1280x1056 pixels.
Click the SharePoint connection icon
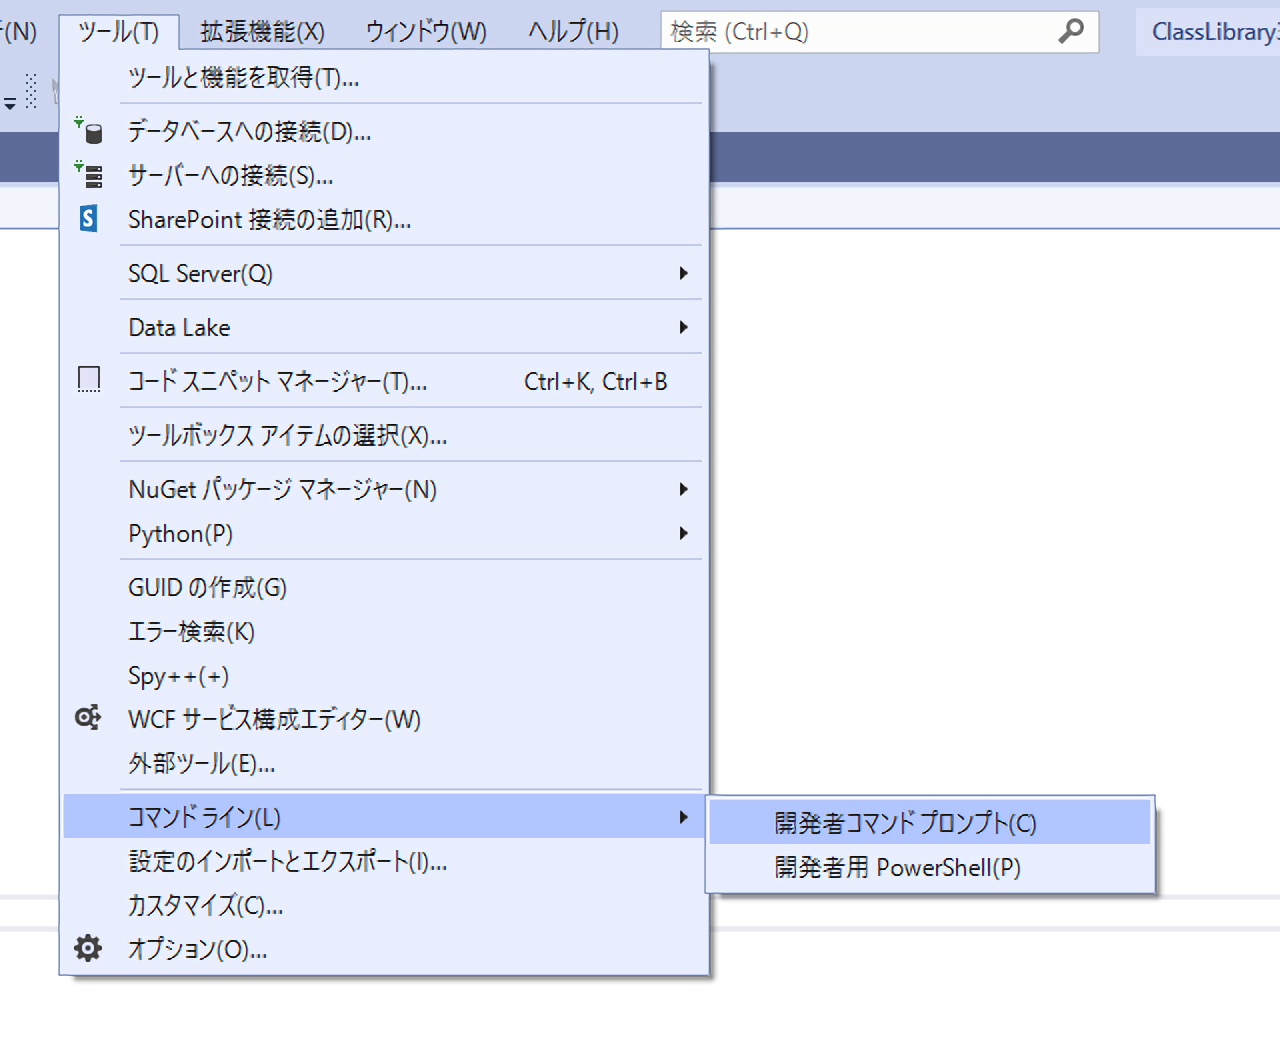coord(89,219)
